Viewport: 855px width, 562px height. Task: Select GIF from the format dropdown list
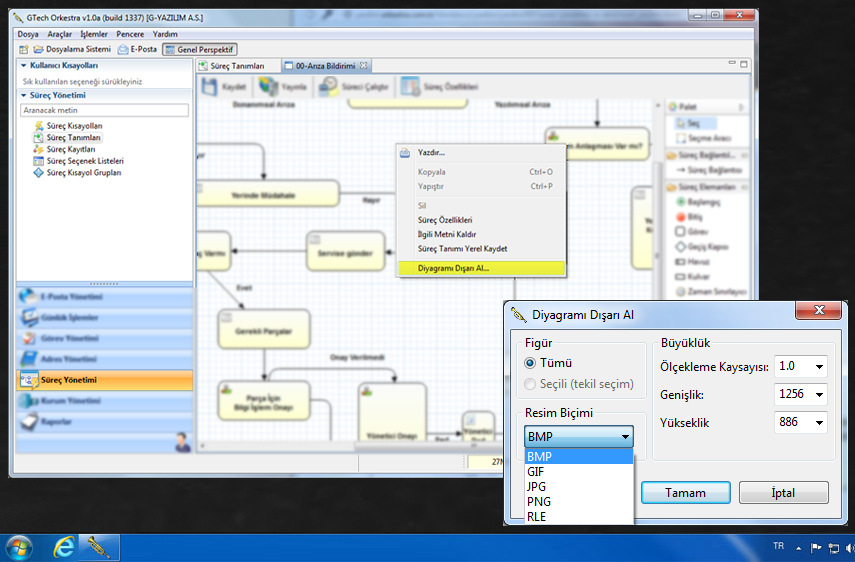pyautogui.click(x=536, y=471)
